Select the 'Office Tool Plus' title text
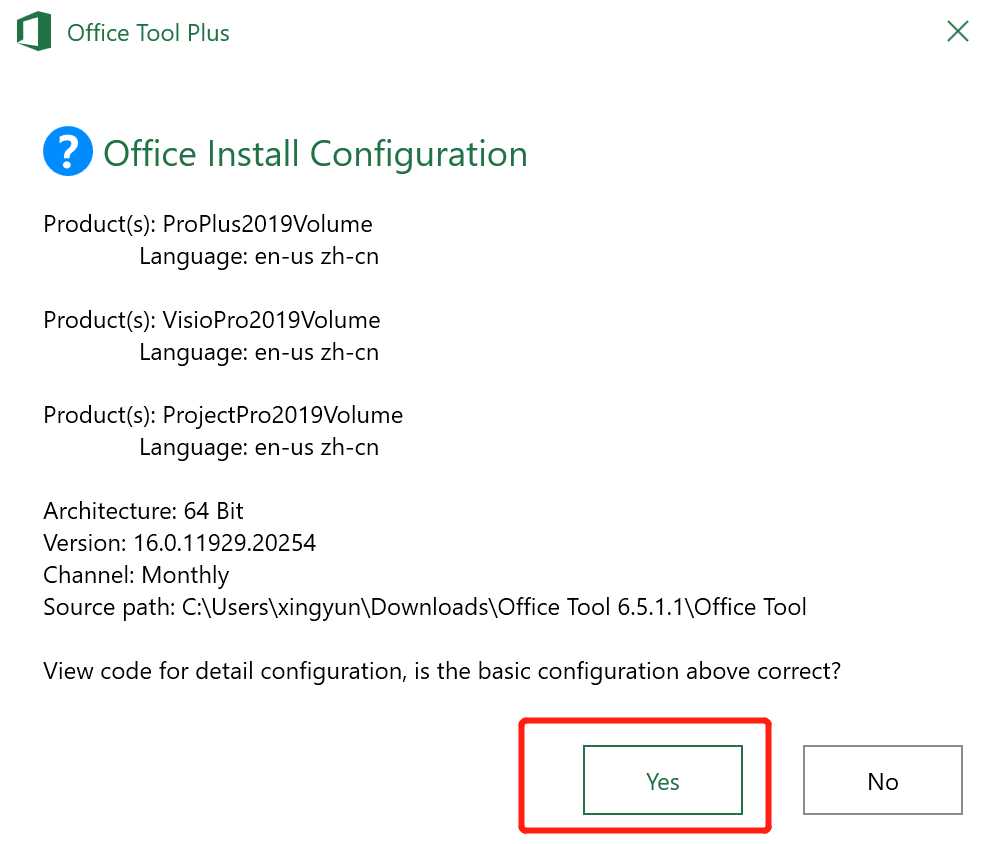The width and height of the screenshot is (993, 844). pos(148,33)
